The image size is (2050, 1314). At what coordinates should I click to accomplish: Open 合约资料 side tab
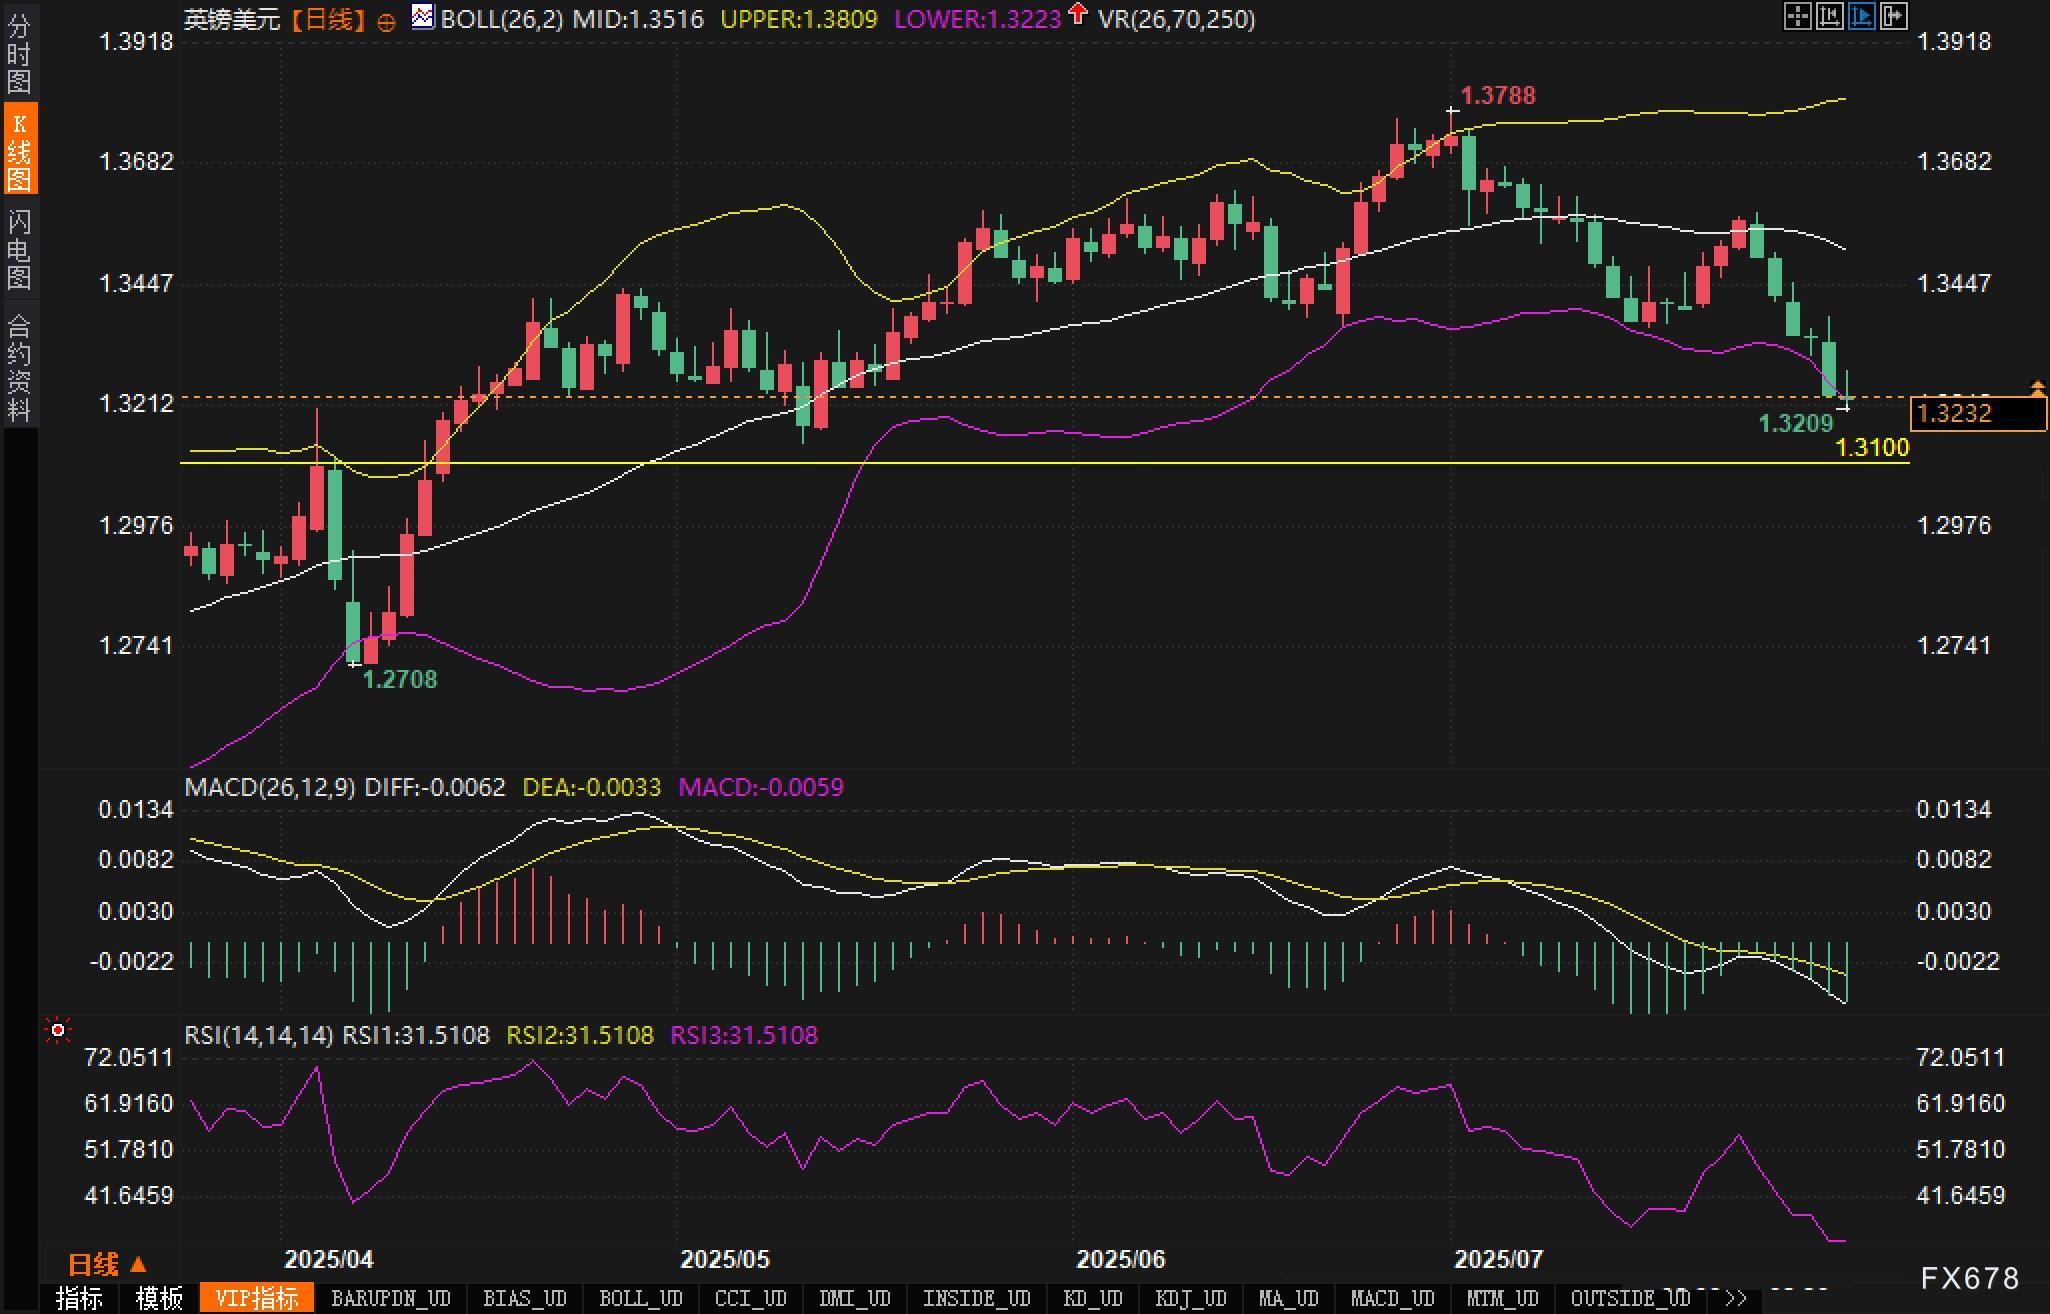coord(19,366)
